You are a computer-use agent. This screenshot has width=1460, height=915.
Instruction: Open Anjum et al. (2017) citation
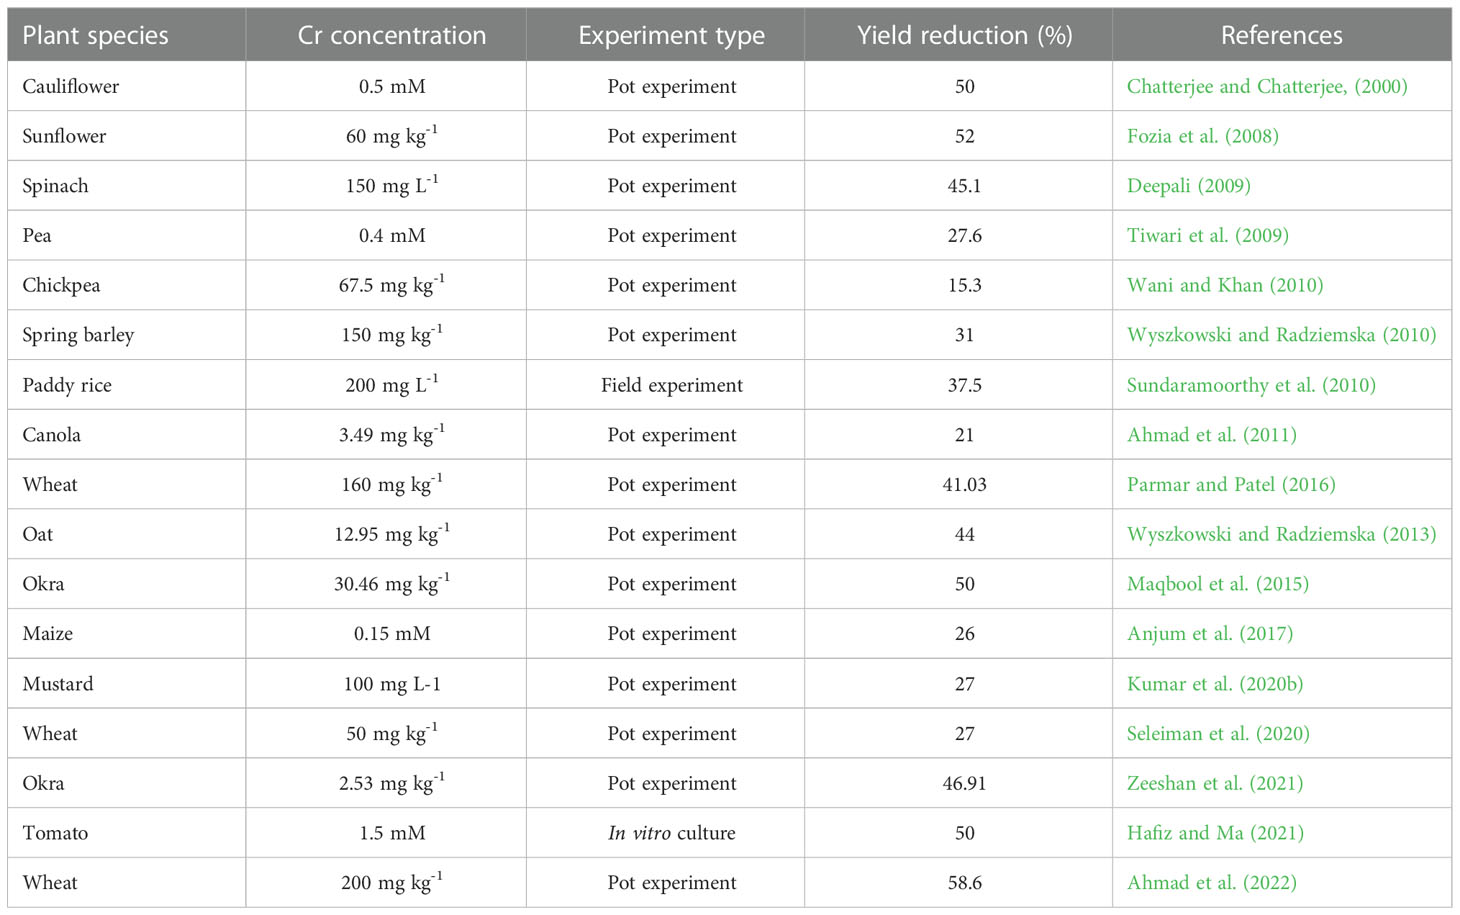(1210, 634)
